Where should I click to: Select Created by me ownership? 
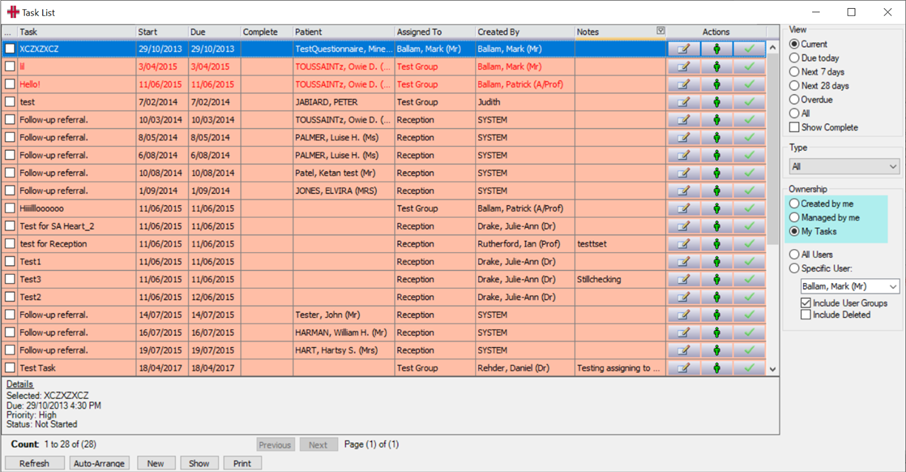coord(794,203)
